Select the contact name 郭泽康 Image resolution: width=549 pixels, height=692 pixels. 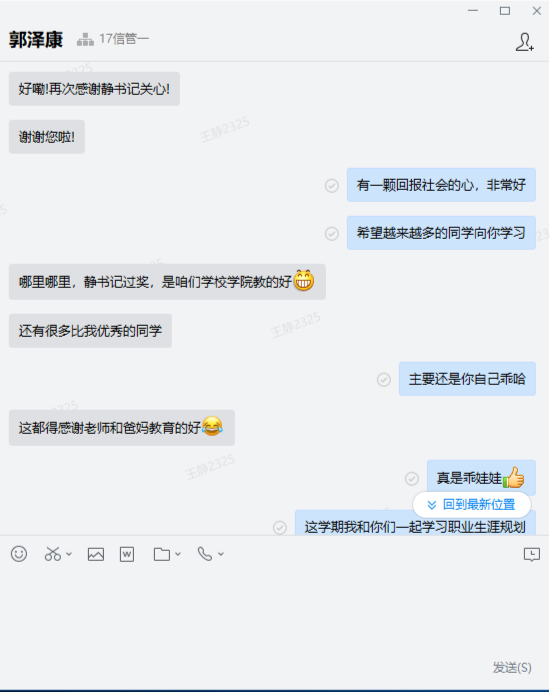36,40
